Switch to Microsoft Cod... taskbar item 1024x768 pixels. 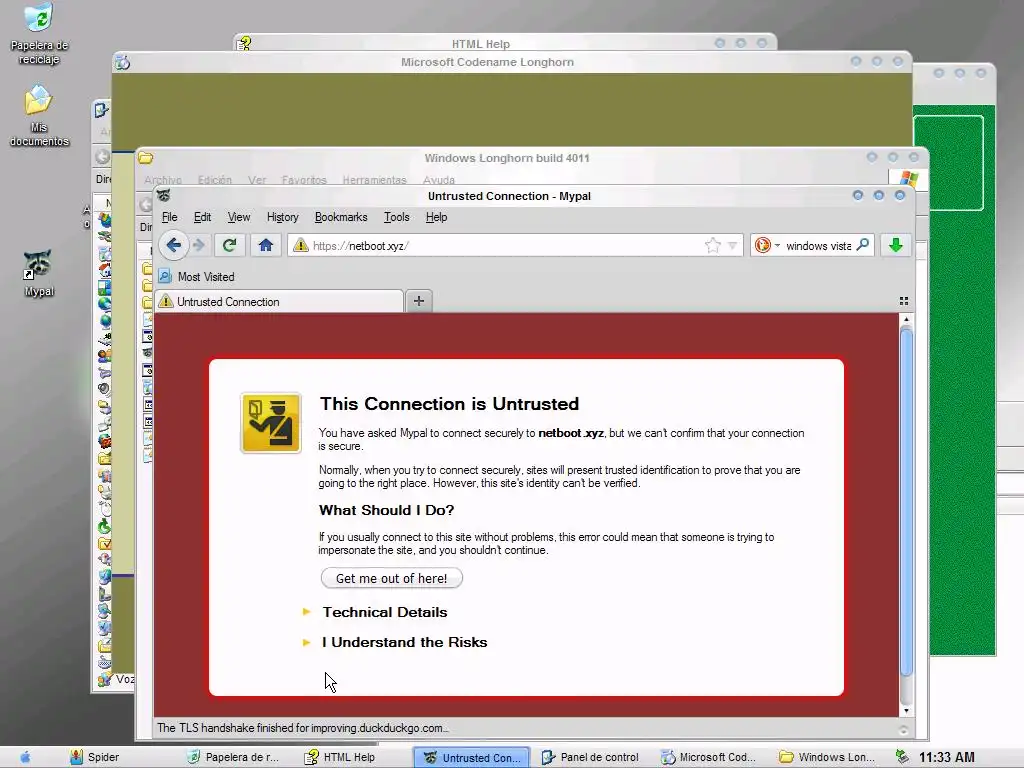pos(709,757)
